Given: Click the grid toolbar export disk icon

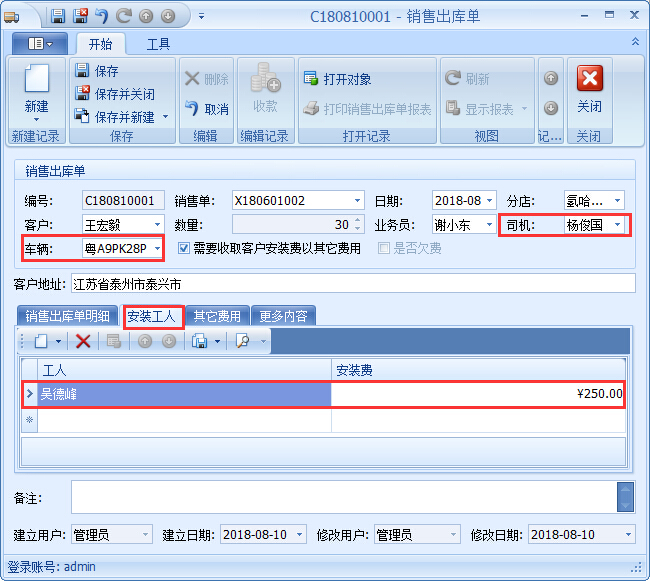Looking at the screenshot, I should [x=200, y=341].
